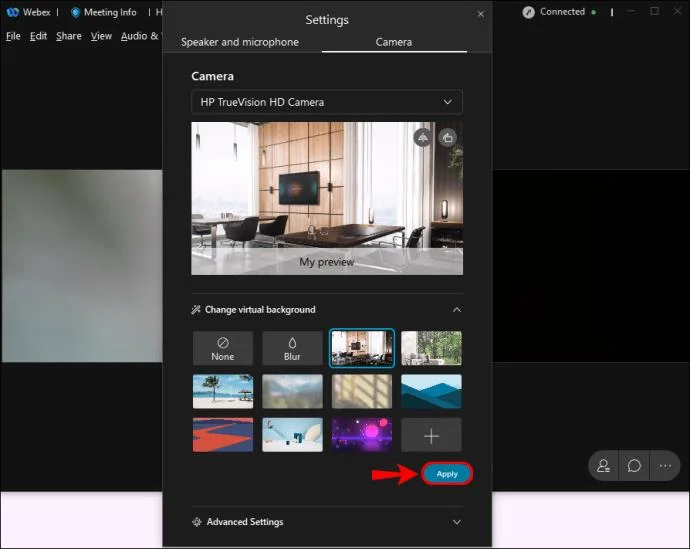Click the Connected status text
Viewport: 690px width, 549px height.
(x=562, y=12)
